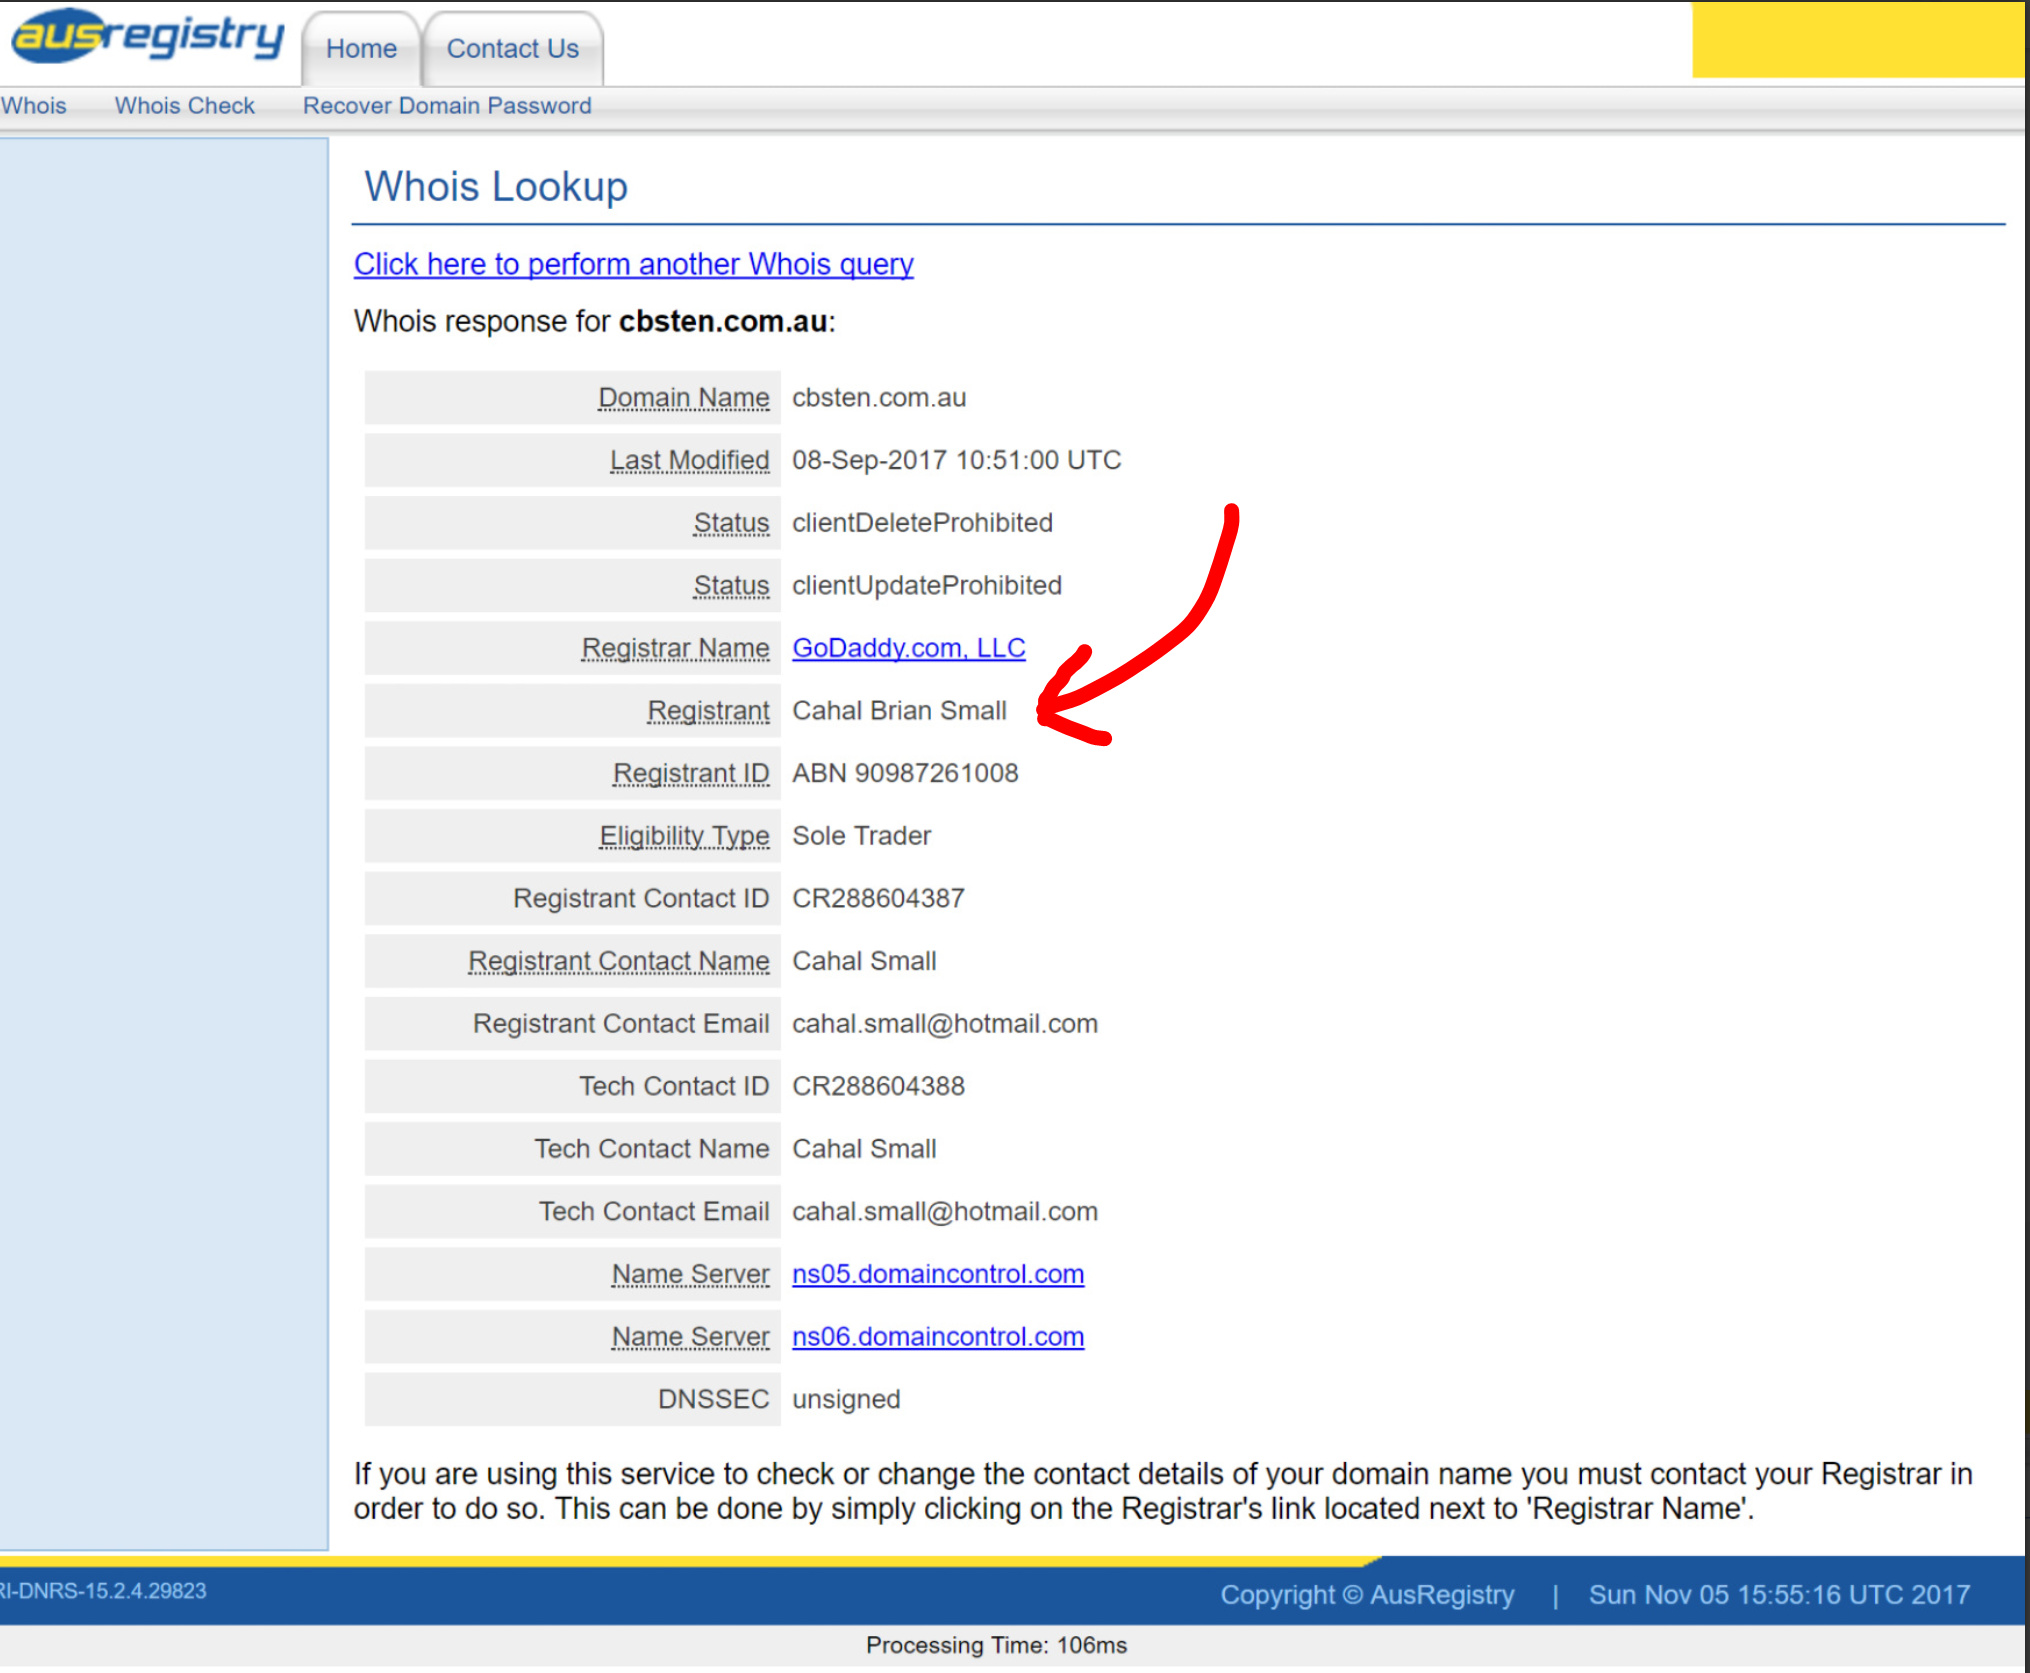
Task: Click the Domain Name field label
Action: click(683, 398)
